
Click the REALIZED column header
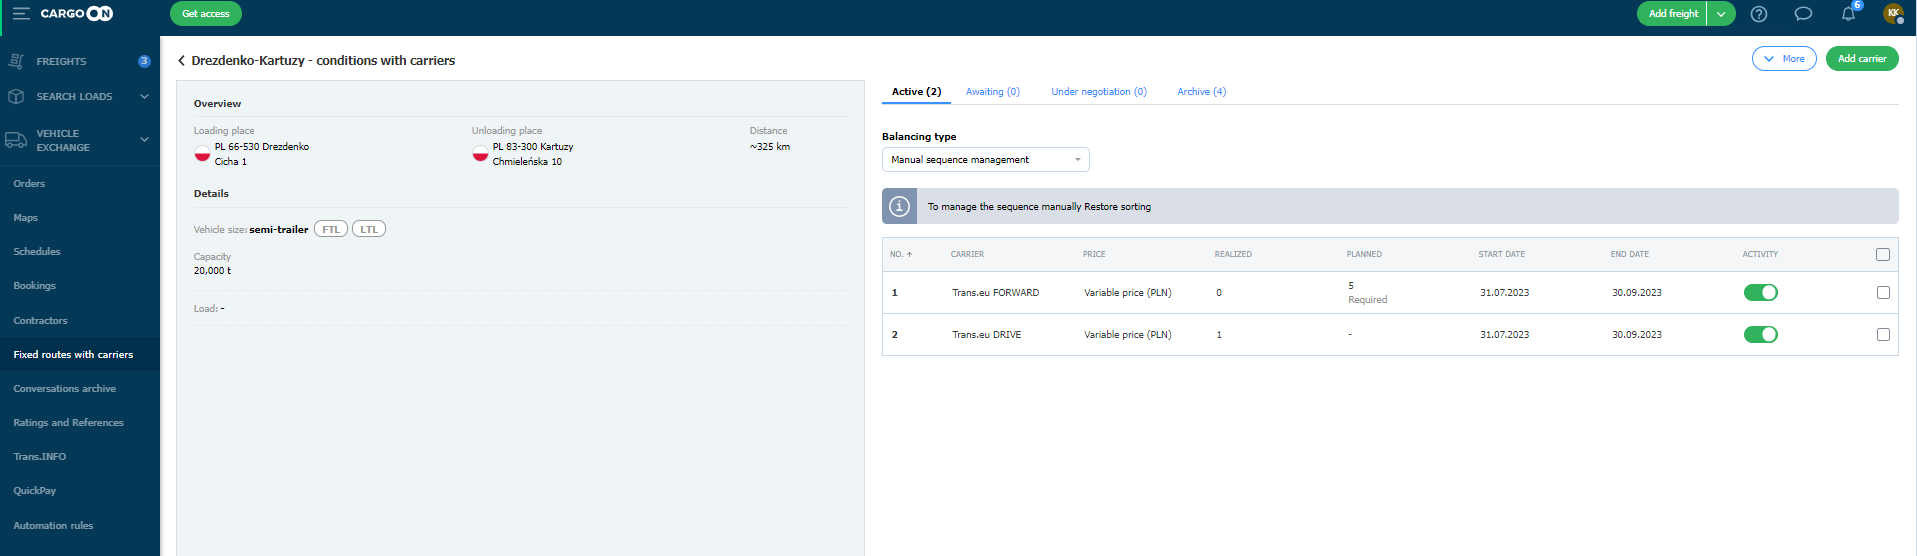pos(1233,255)
